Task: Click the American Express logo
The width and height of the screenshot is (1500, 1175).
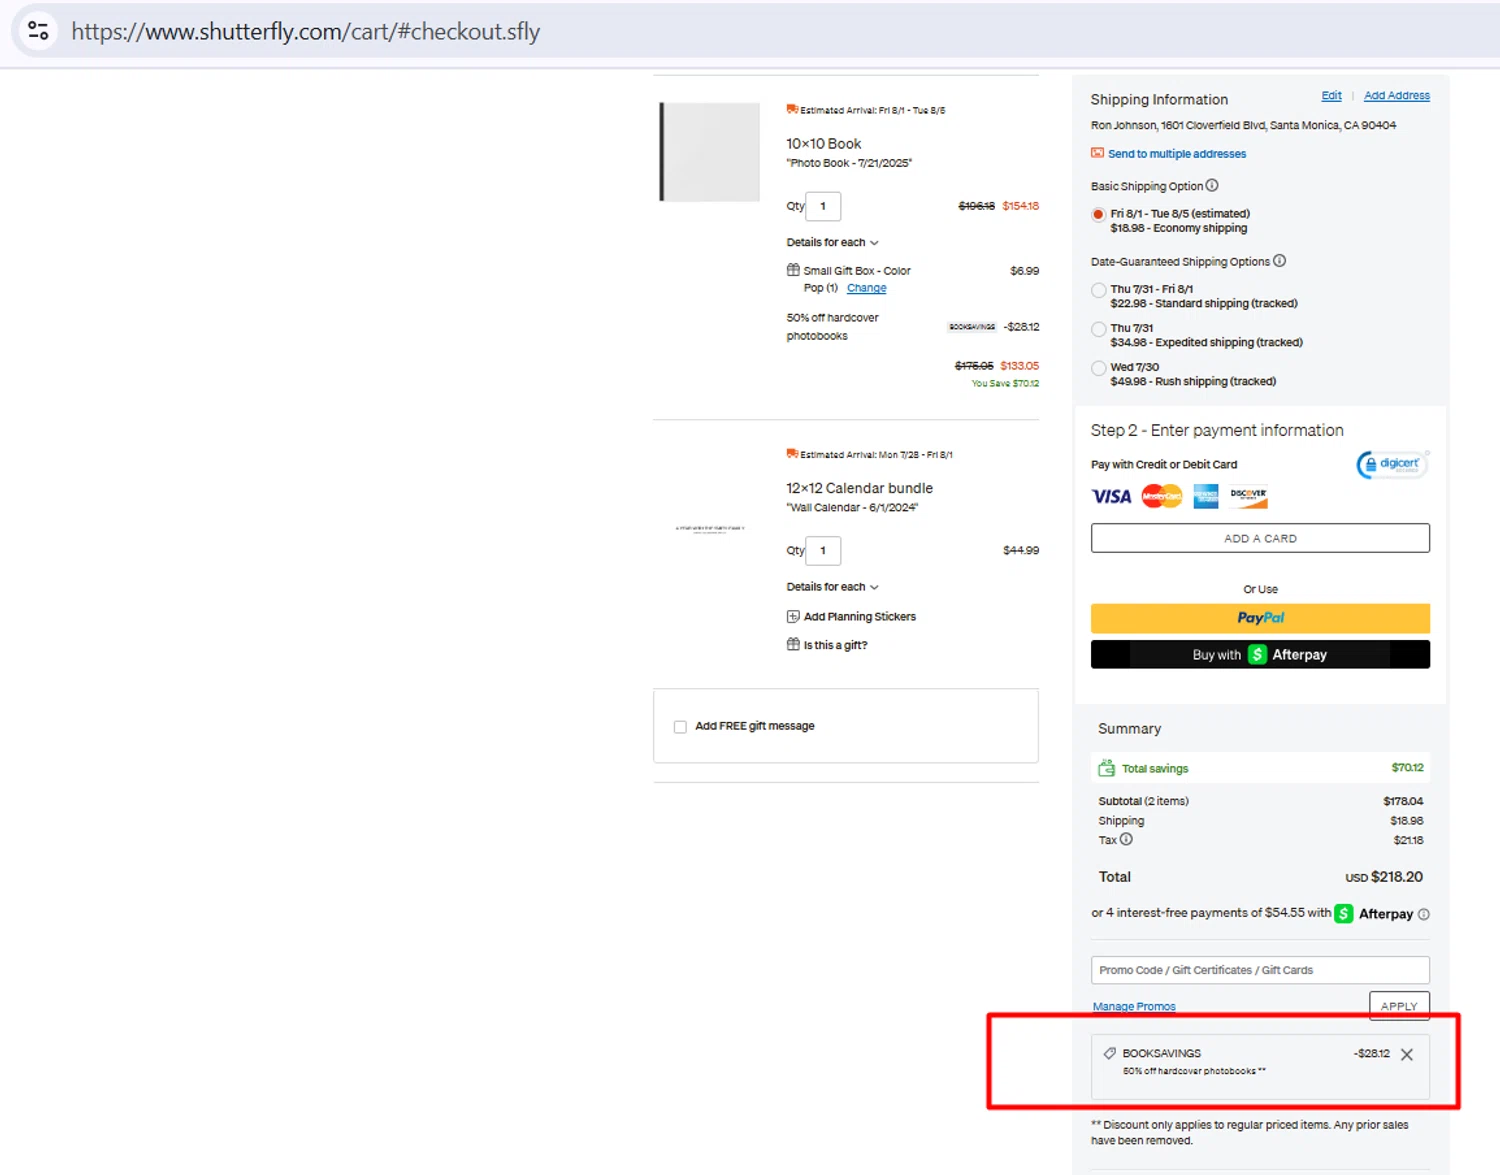Action: [x=1206, y=496]
